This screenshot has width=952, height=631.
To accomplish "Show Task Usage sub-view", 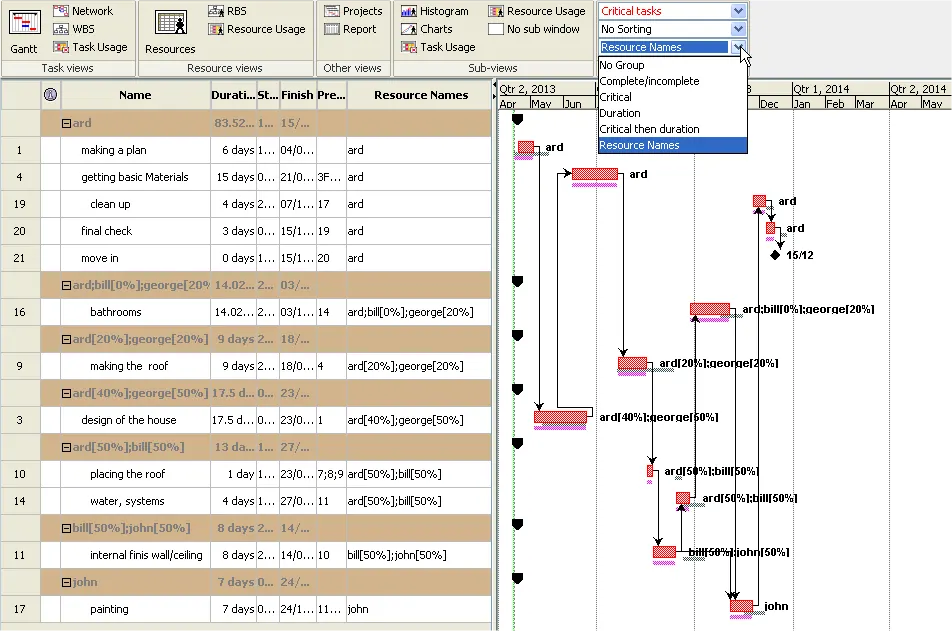I will 438,47.
